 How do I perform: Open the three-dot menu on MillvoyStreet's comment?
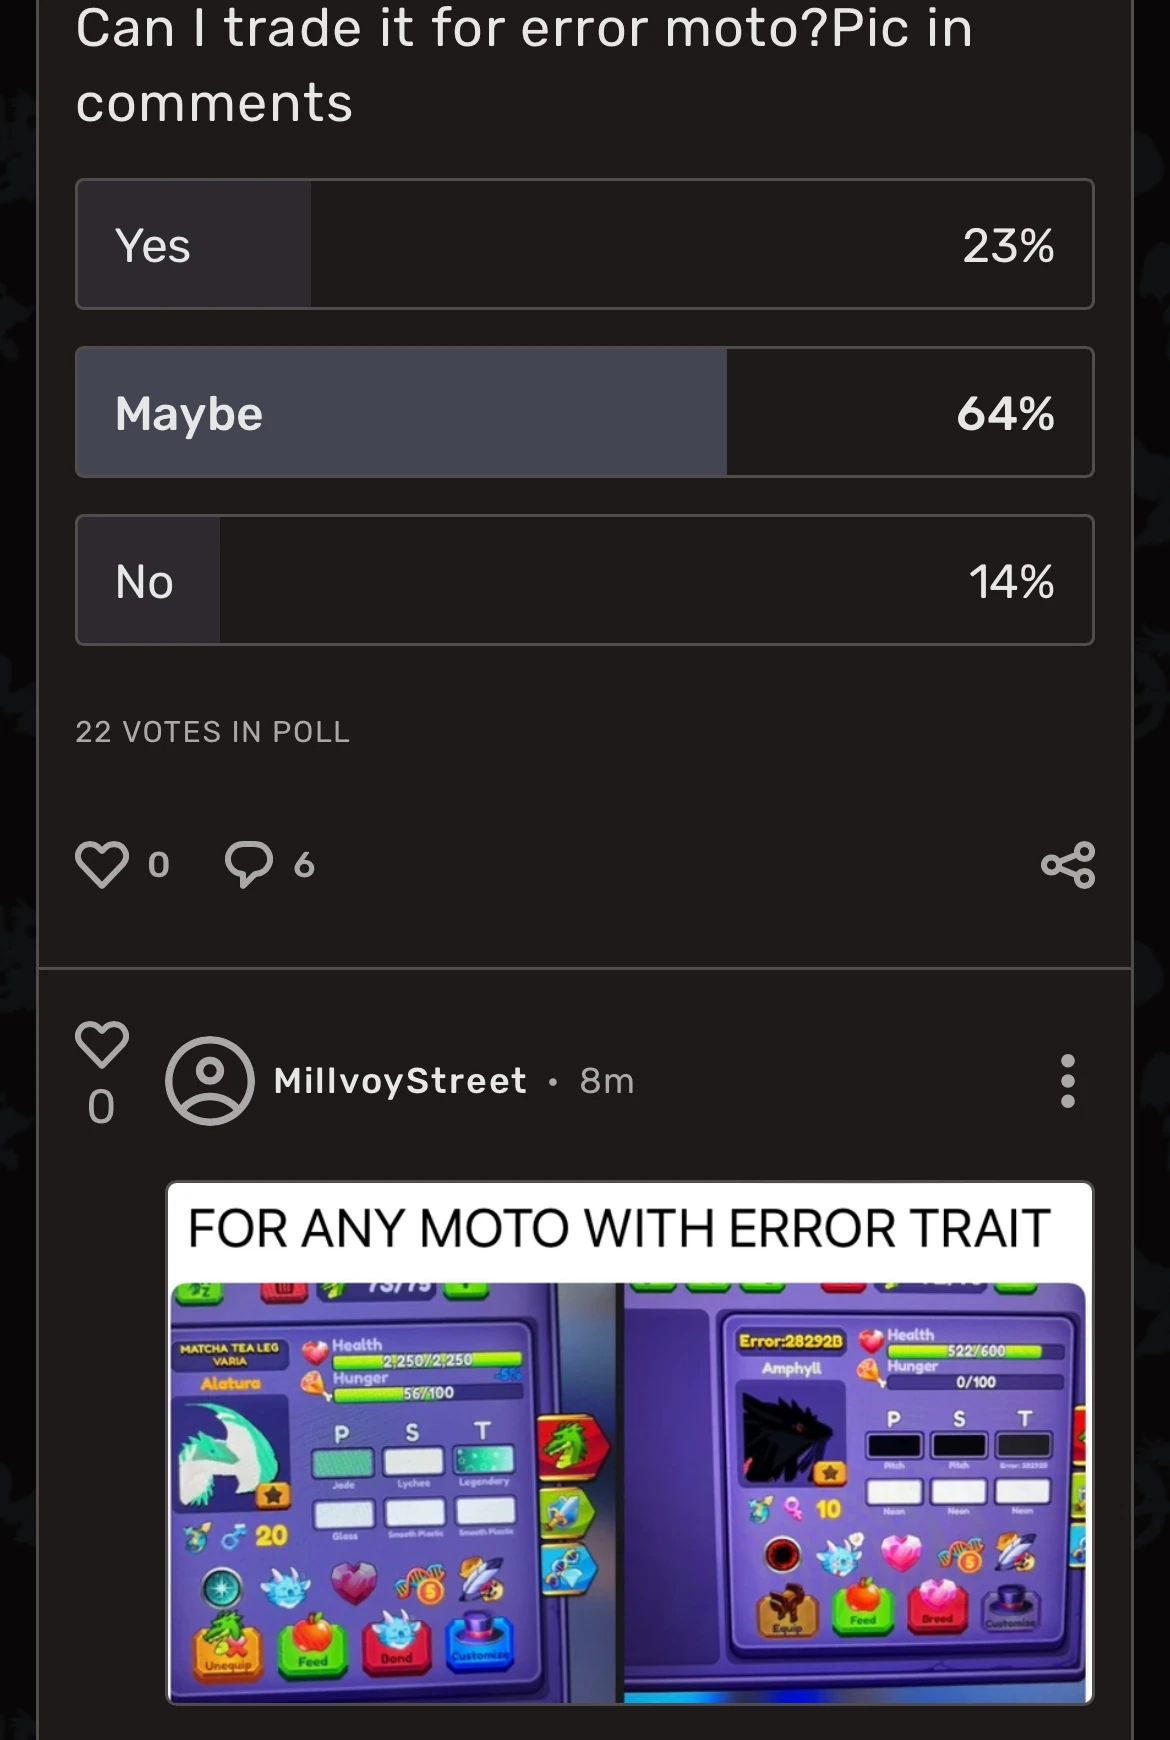(1066, 1081)
